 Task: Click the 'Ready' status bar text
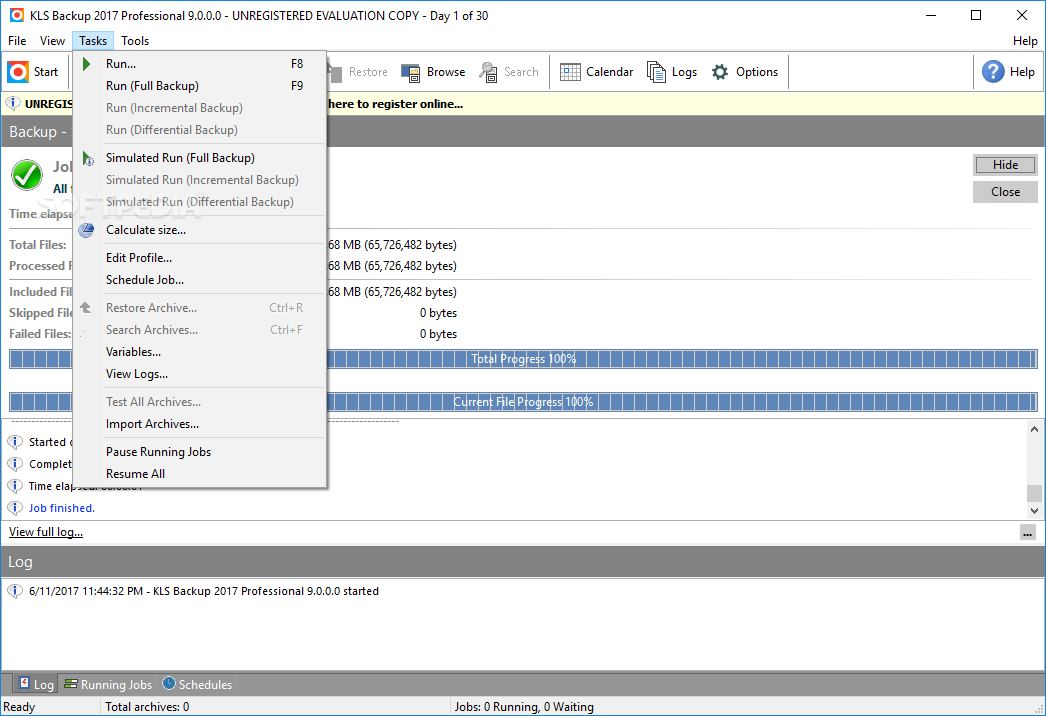point(19,707)
